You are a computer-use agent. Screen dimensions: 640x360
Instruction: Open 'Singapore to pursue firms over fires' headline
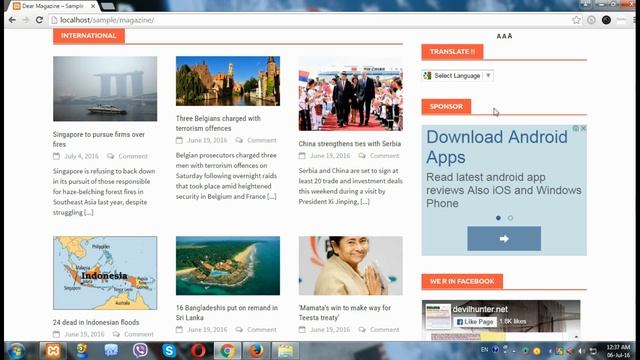tap(99, 139)
